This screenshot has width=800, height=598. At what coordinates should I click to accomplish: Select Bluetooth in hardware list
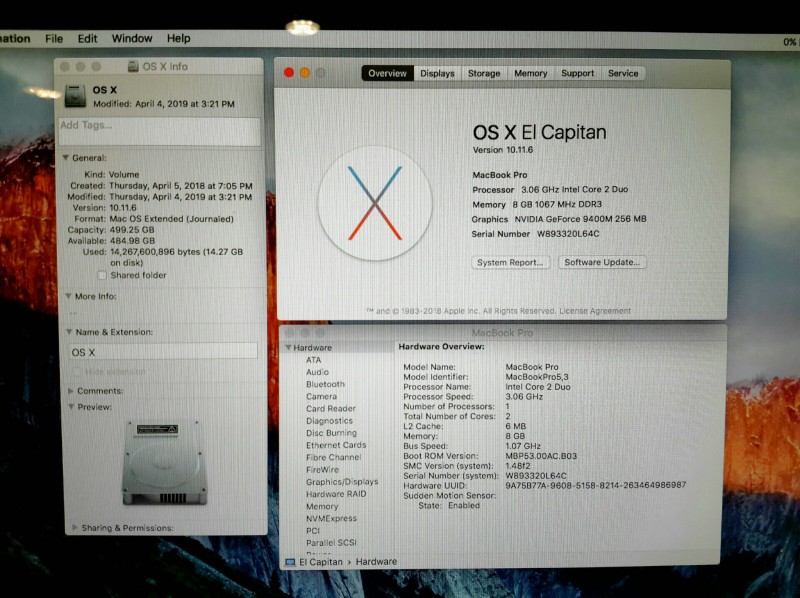[x=326, y=384]
